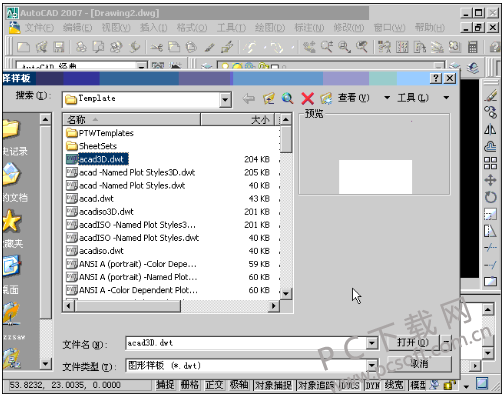Open the Tools menu dropdown arrow in dialog

pyautogui.click(x=446, y=98)
